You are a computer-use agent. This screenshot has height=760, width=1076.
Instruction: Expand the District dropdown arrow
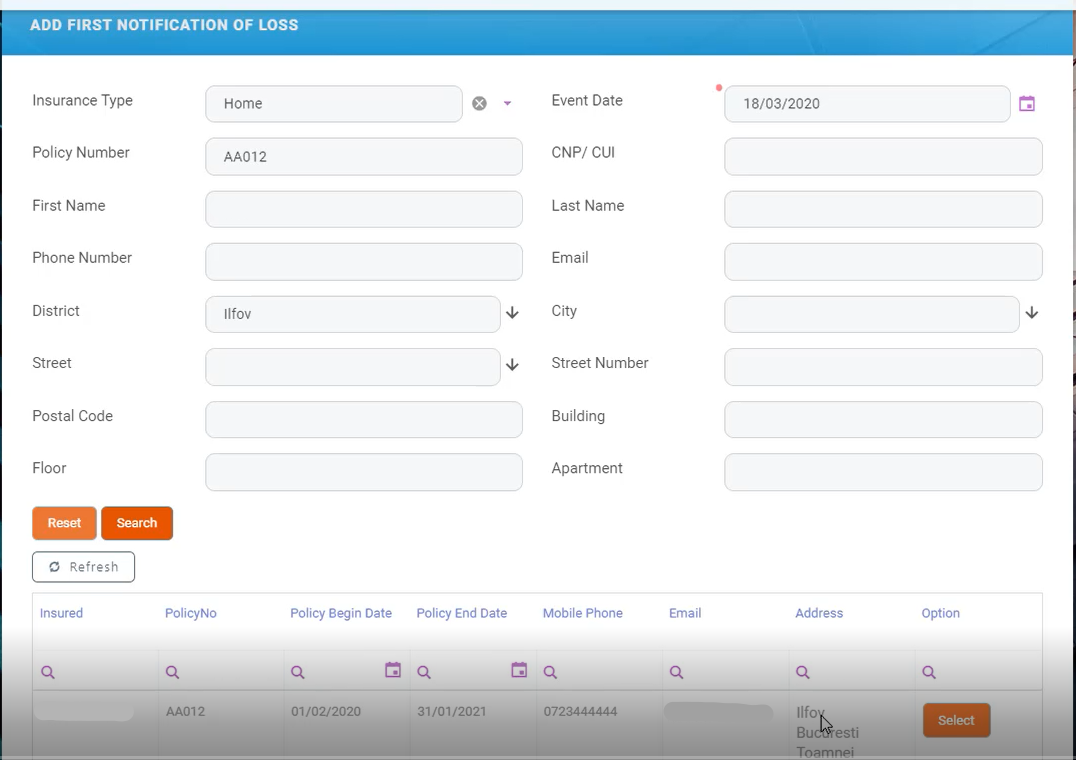click(512, 313)
